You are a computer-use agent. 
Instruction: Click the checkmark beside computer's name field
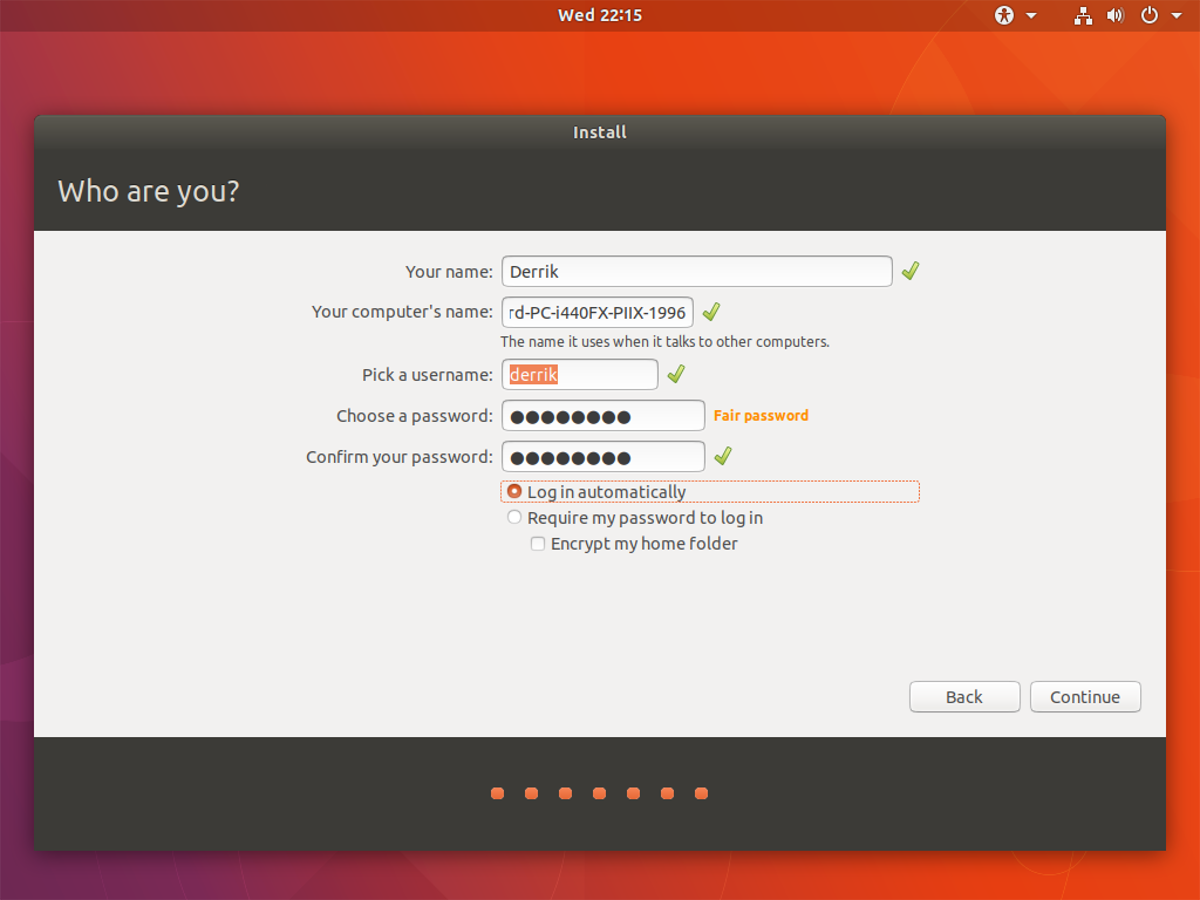tap(711, 312)
